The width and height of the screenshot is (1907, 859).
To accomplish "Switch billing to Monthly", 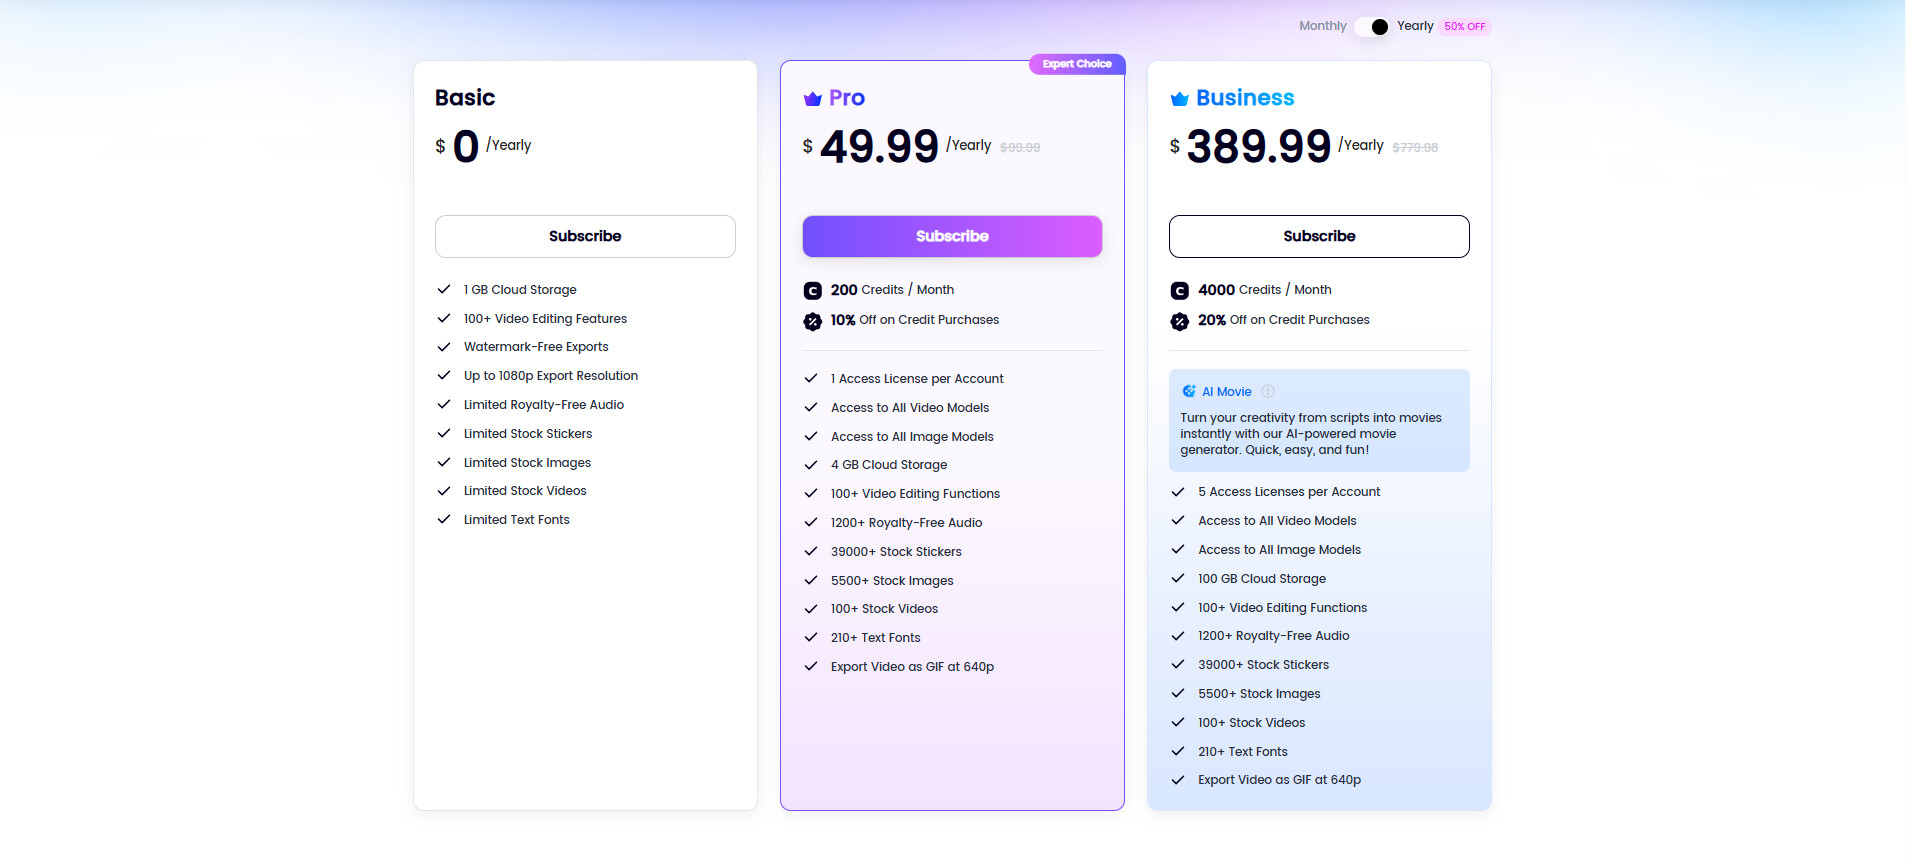I will (x=1322, y=26).
